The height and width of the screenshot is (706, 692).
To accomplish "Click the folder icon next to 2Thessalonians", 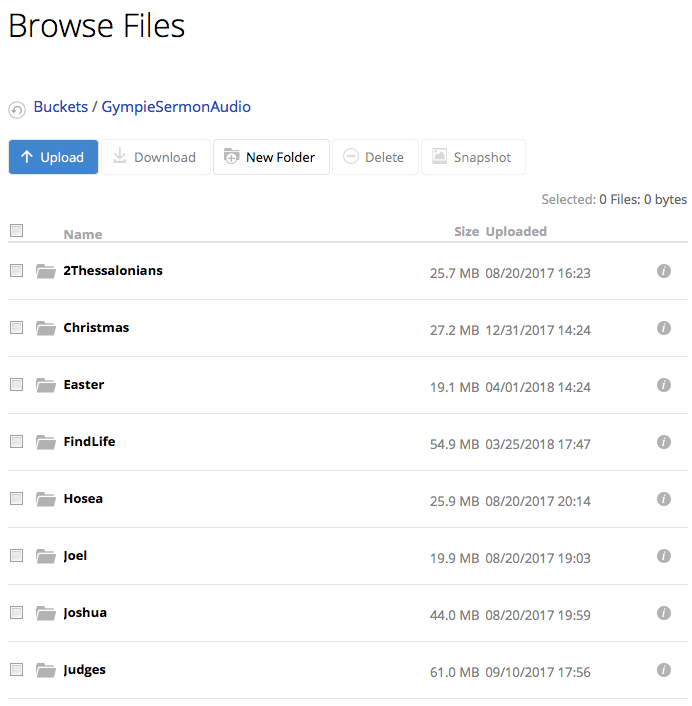I will click(46, 271).
